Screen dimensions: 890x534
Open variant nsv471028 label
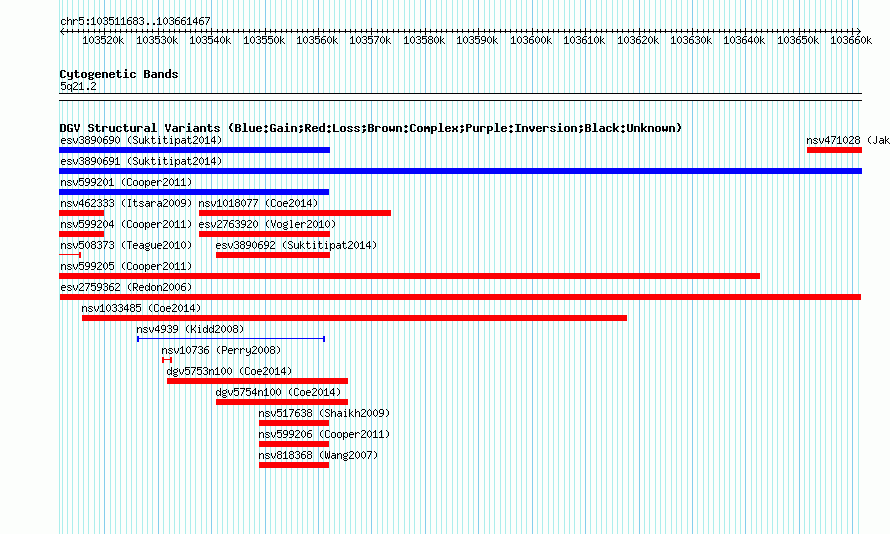click(847, 140)
